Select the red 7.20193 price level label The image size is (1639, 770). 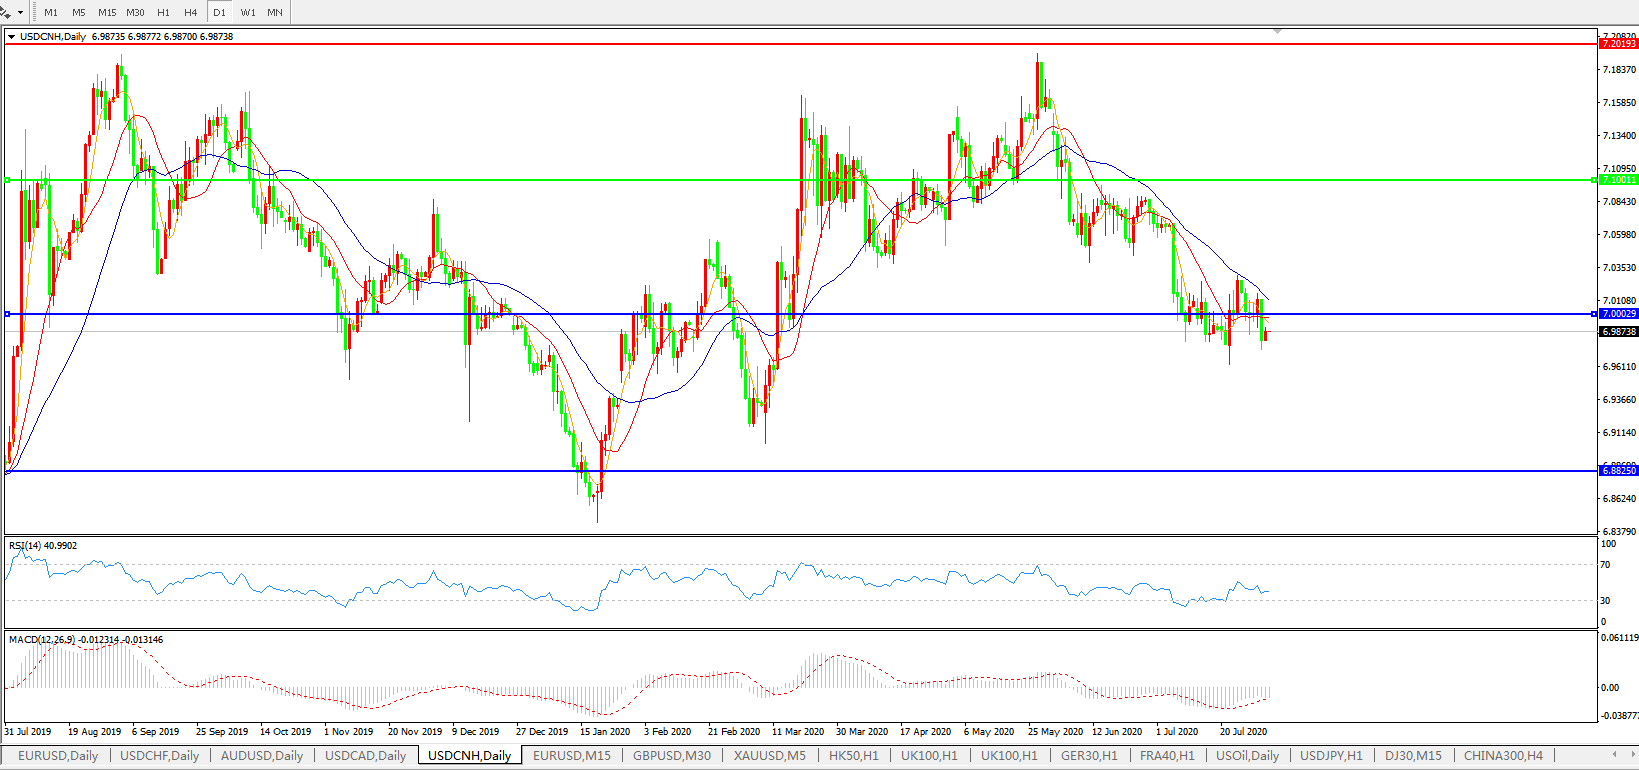(x=1618, y=44)
